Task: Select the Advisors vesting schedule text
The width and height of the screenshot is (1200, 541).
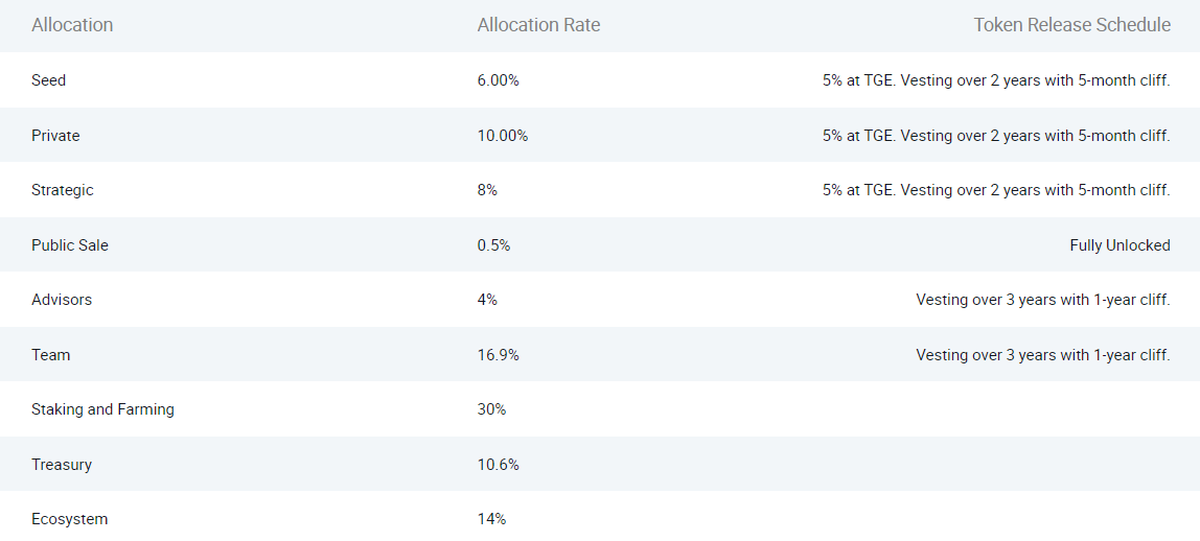Action: click(x=1043, y=300)
